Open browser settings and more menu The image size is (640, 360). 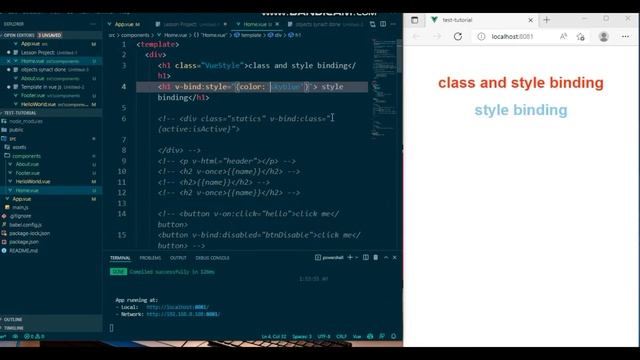[625, 36]
